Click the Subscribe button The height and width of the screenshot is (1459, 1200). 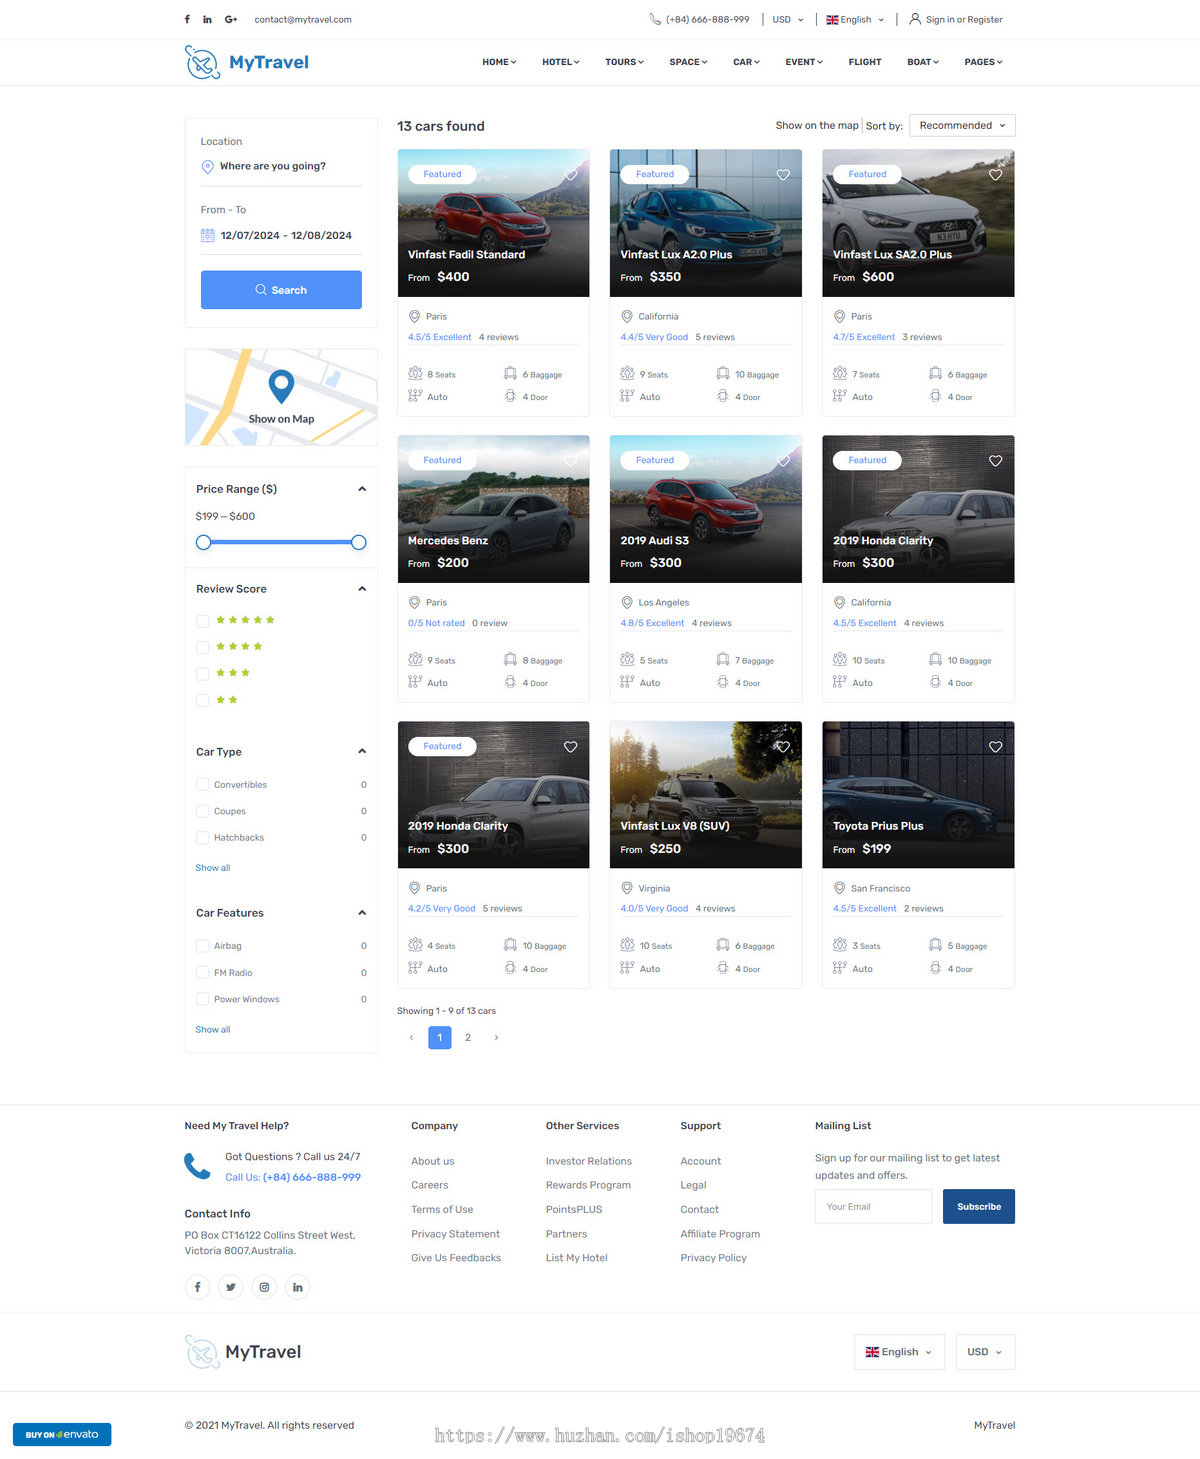tap(979, 1207)
